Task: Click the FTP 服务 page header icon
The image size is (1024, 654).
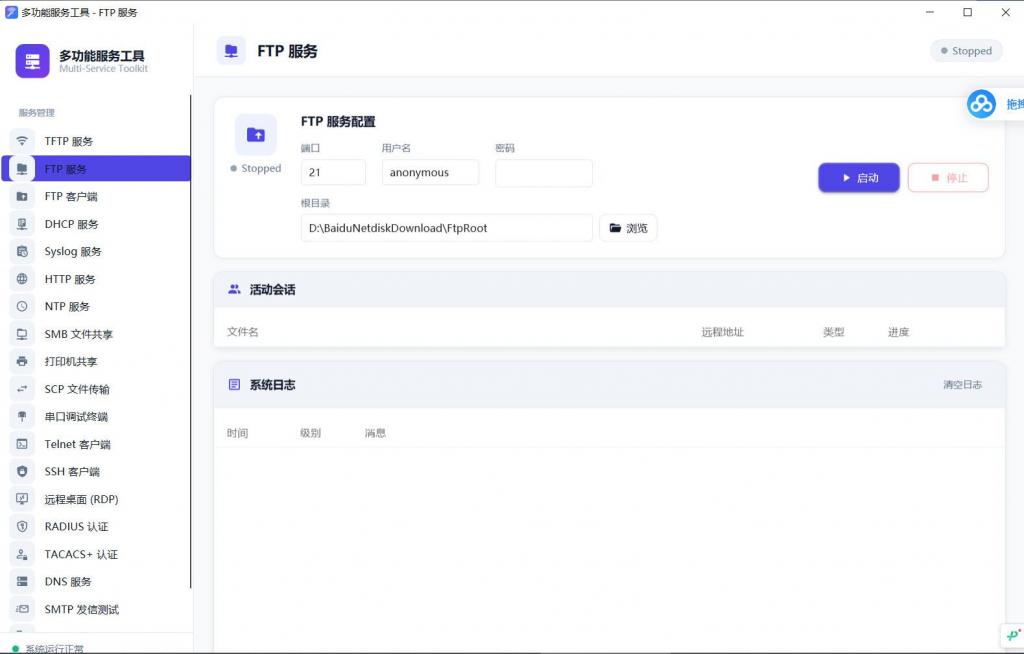Action: point(231,51)
